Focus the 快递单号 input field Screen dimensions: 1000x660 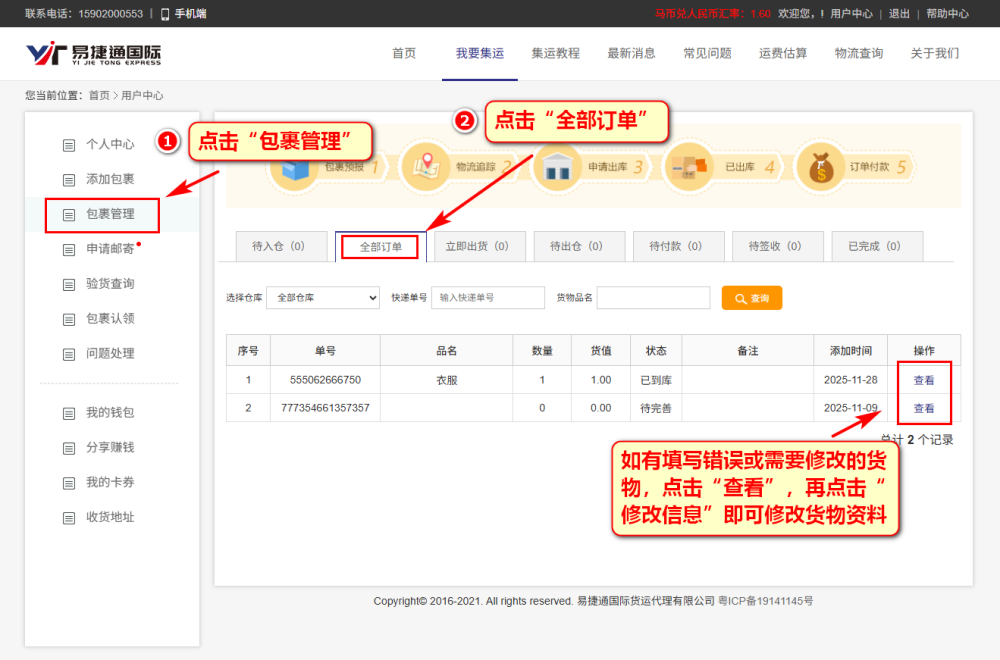tap(488, 298)
